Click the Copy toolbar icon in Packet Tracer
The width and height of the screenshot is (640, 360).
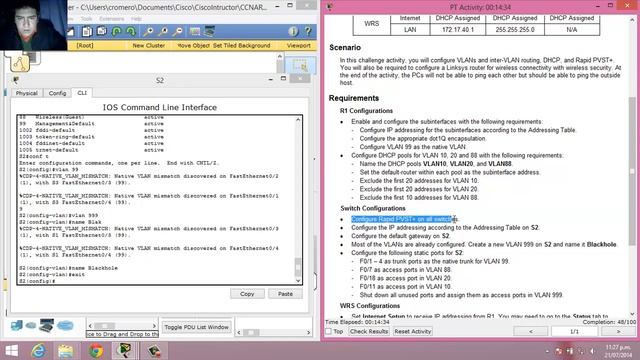pyautogui.click(x=87, y=31)
